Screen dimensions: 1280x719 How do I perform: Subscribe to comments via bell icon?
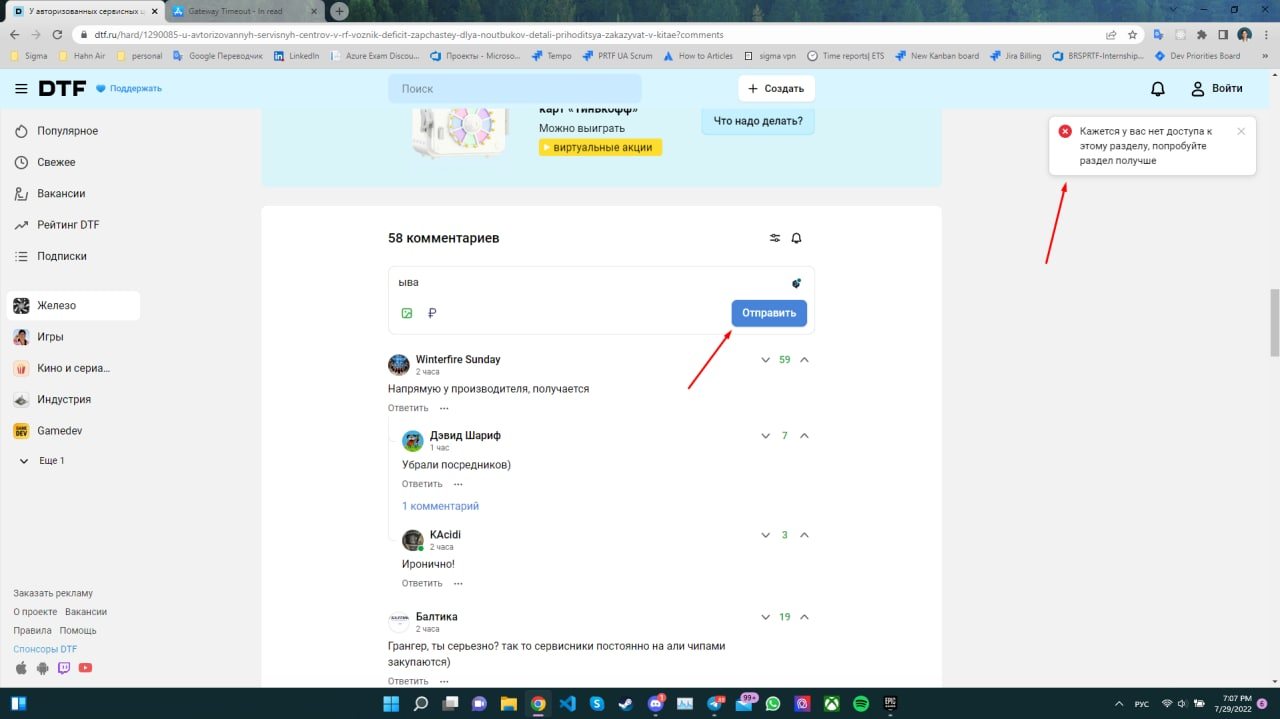797,238
